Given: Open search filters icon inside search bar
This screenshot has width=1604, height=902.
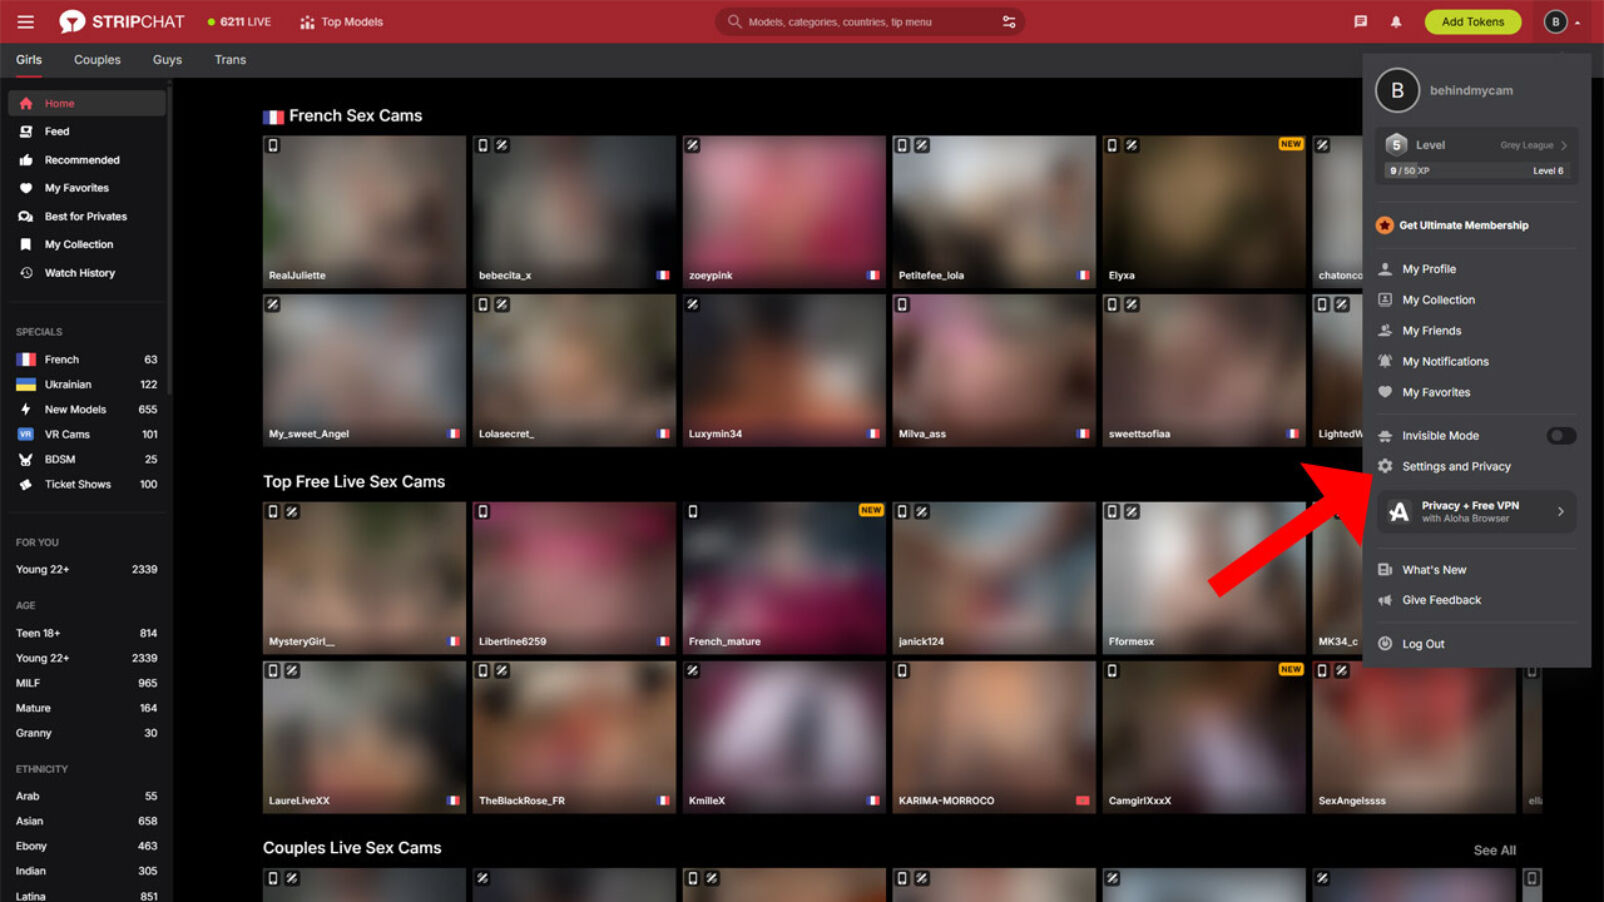Looking at the screenshot, I should (1009, 21).
